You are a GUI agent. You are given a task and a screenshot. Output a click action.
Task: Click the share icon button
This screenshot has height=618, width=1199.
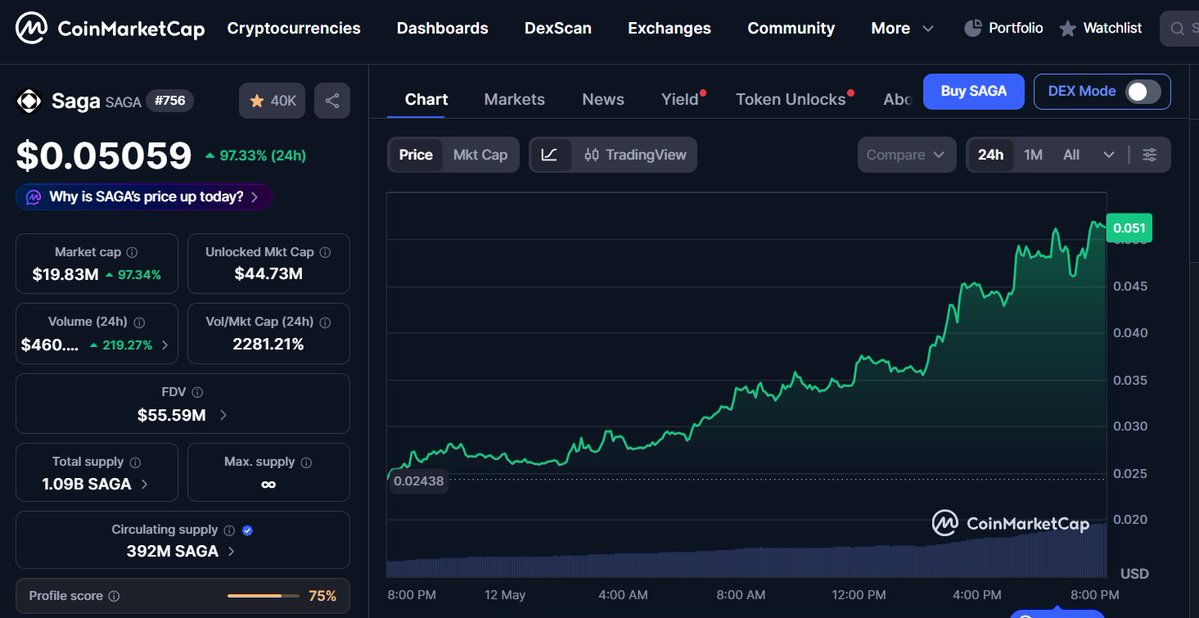[x=332, y=101]
